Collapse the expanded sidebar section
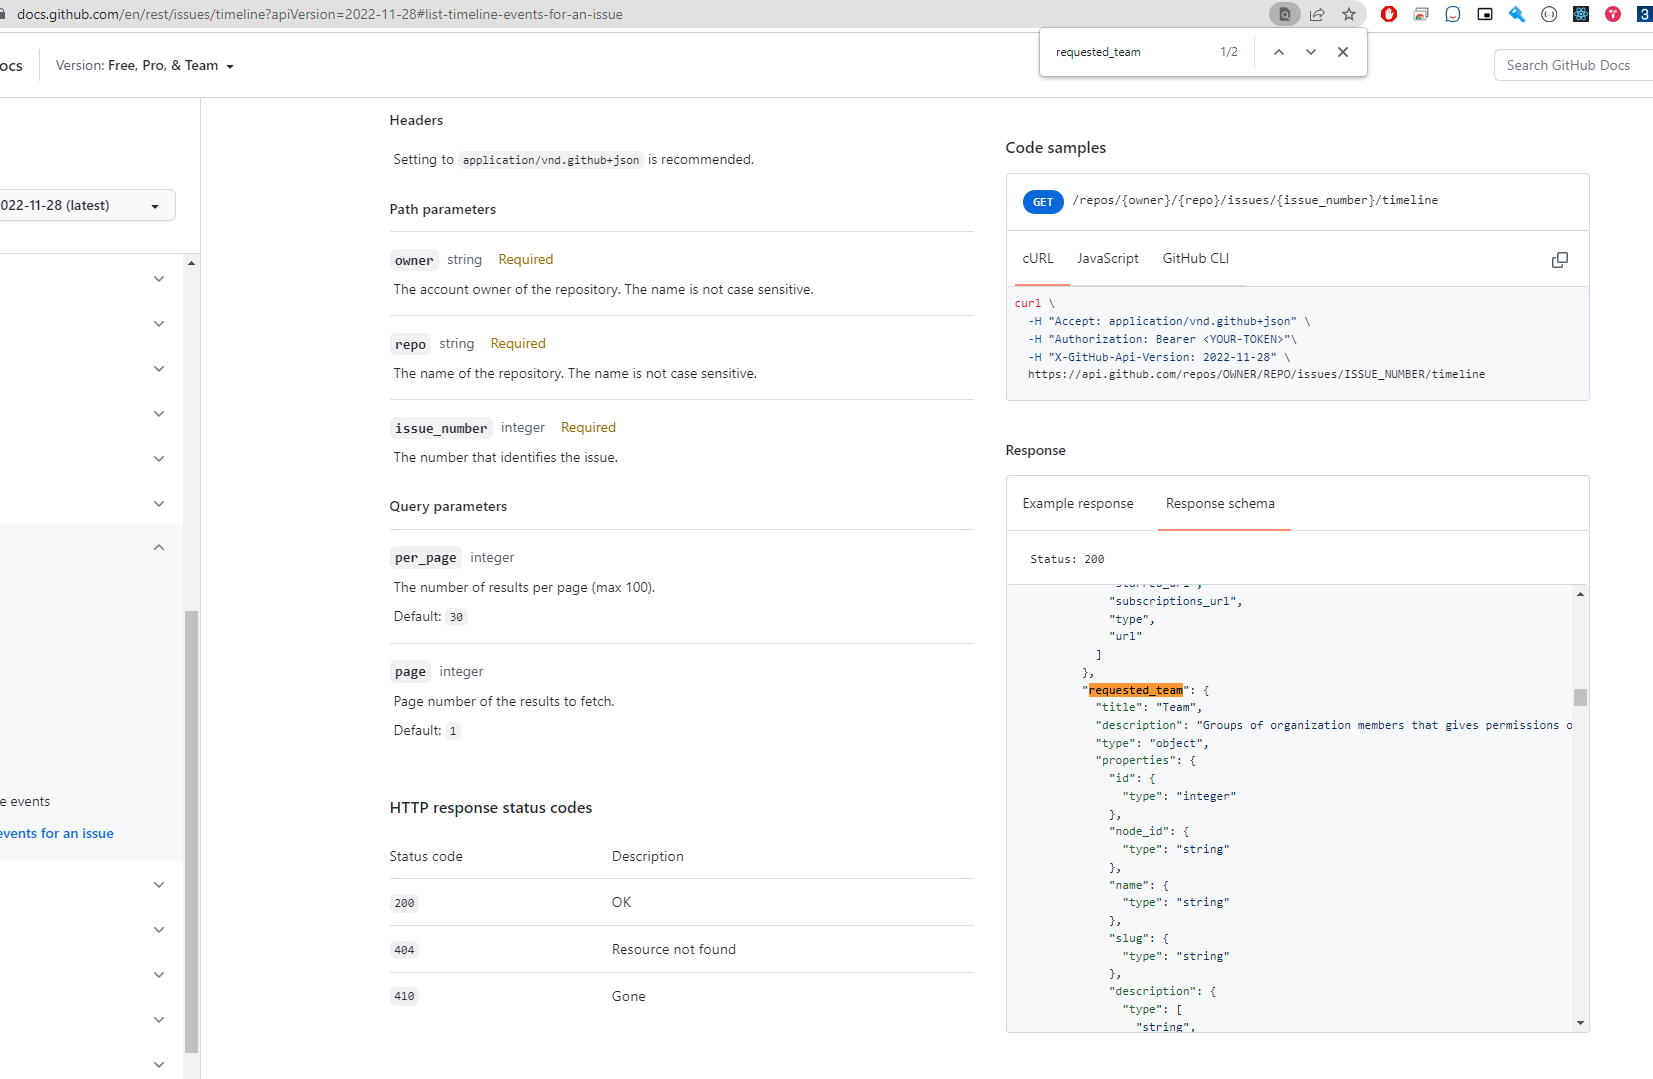This screenshot has height=1079, width=1653. click(x=158, y=547)
